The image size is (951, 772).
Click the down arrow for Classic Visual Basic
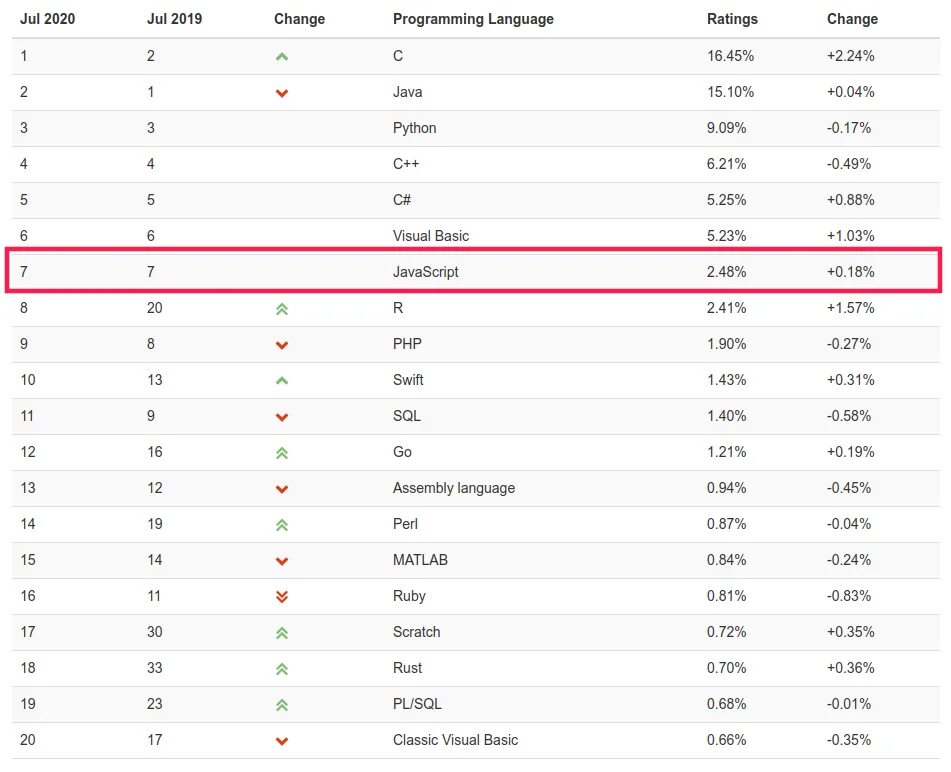[281, 741]
